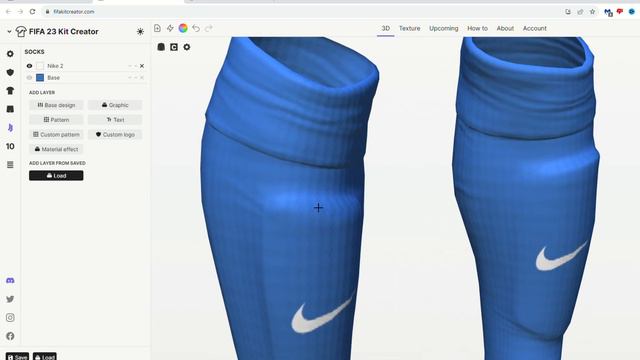The height and width of the screenshot is (360, 640).
Task: Open the About tab
Action: [505, 28]
